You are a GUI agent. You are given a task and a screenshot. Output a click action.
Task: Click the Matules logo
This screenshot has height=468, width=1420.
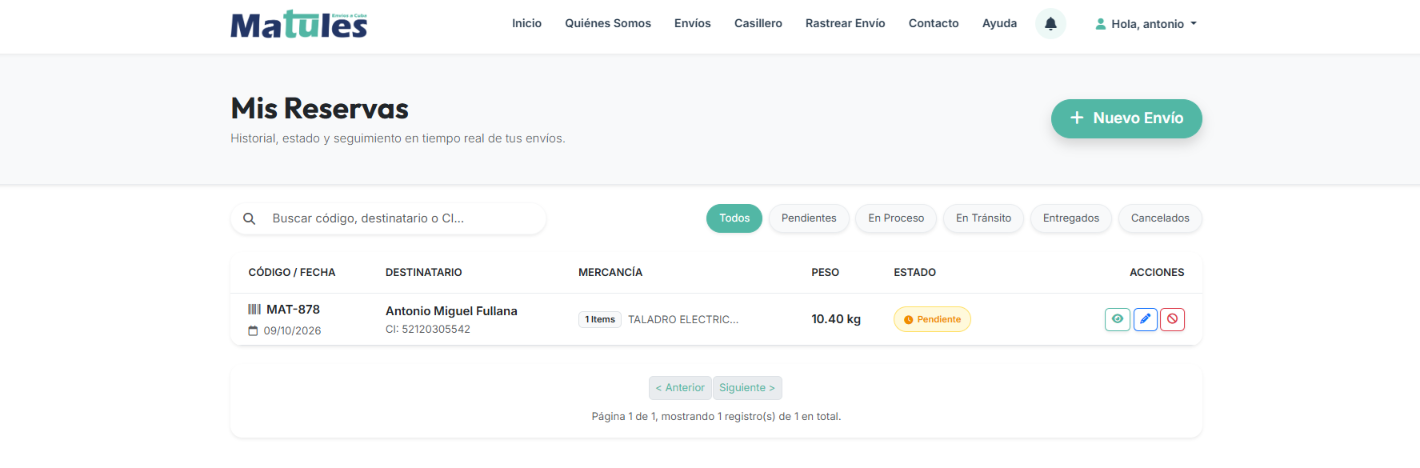(299, 24)
